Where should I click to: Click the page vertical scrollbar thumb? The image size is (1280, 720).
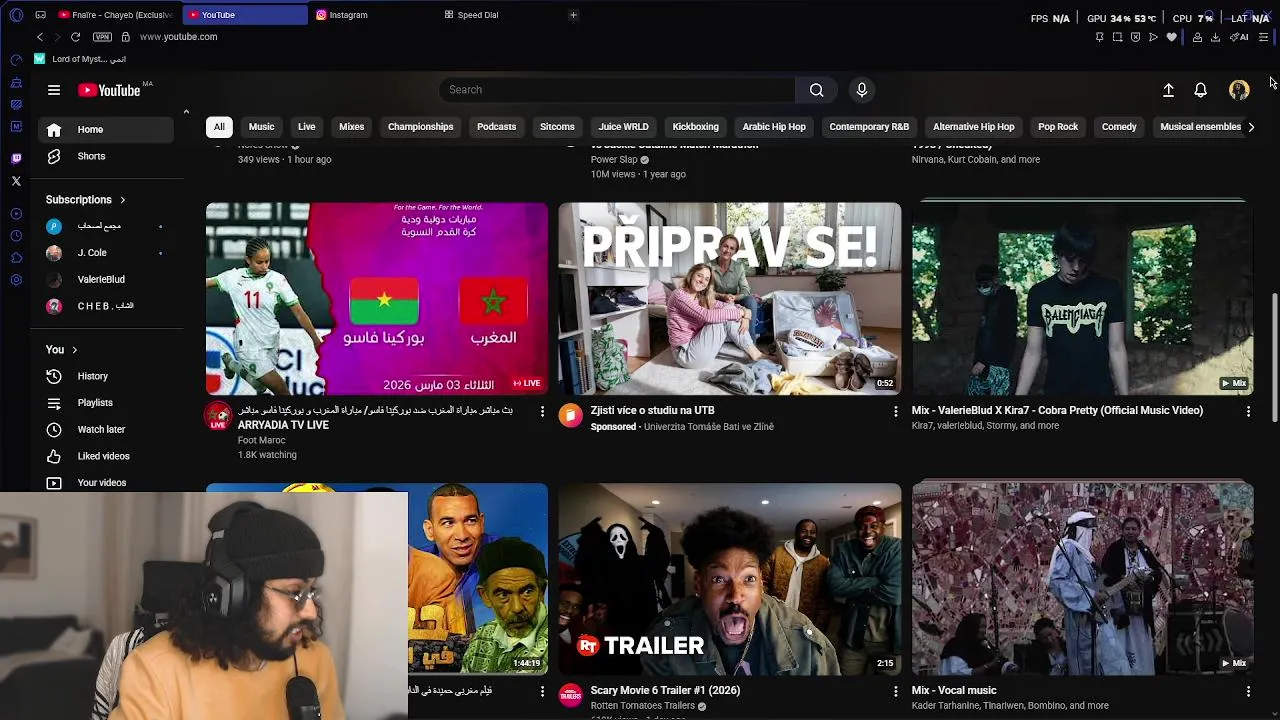[x=1273, y=357]
